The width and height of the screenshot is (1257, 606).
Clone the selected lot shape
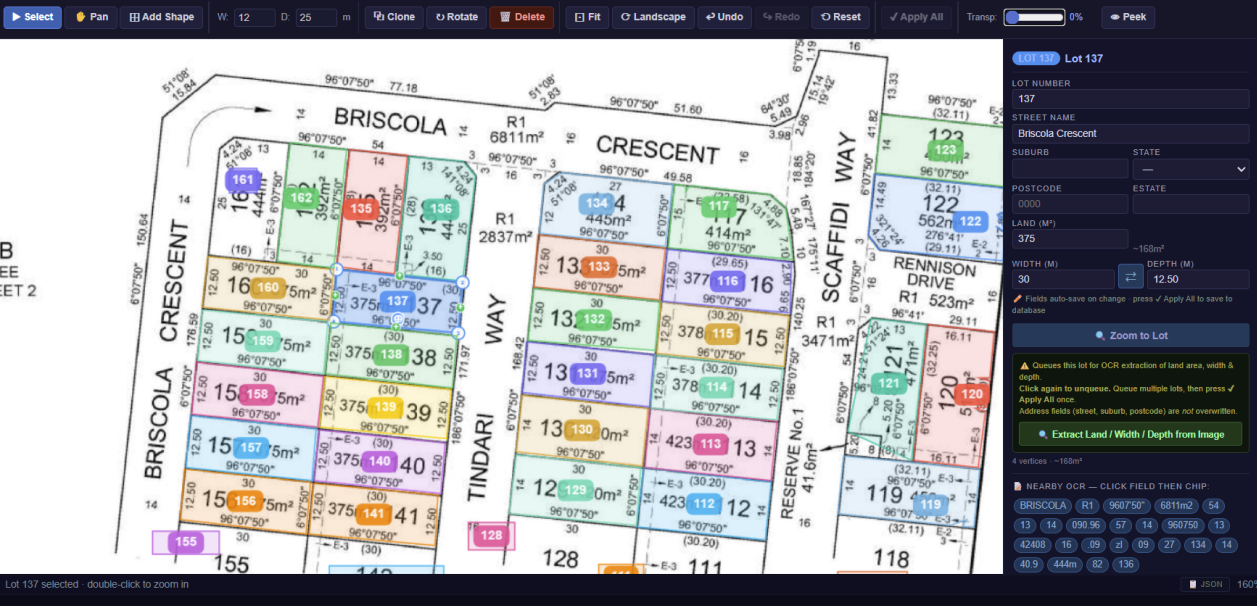[x=393, y=17]
